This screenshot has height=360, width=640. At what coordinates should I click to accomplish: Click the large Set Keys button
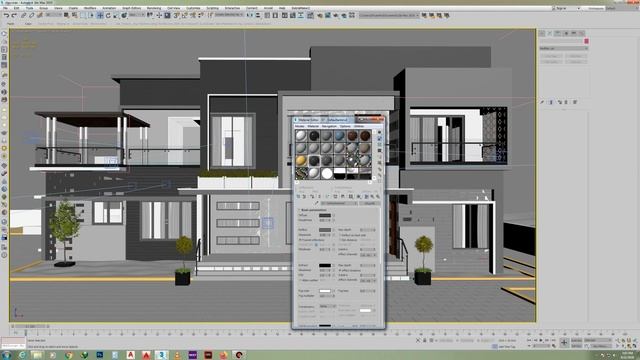coord(564,343)
